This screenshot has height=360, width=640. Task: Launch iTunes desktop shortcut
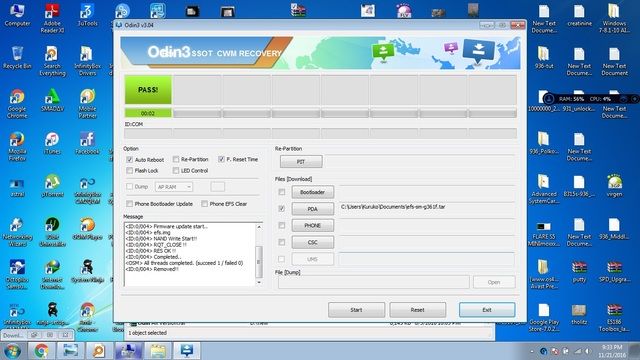coord(52,143)
